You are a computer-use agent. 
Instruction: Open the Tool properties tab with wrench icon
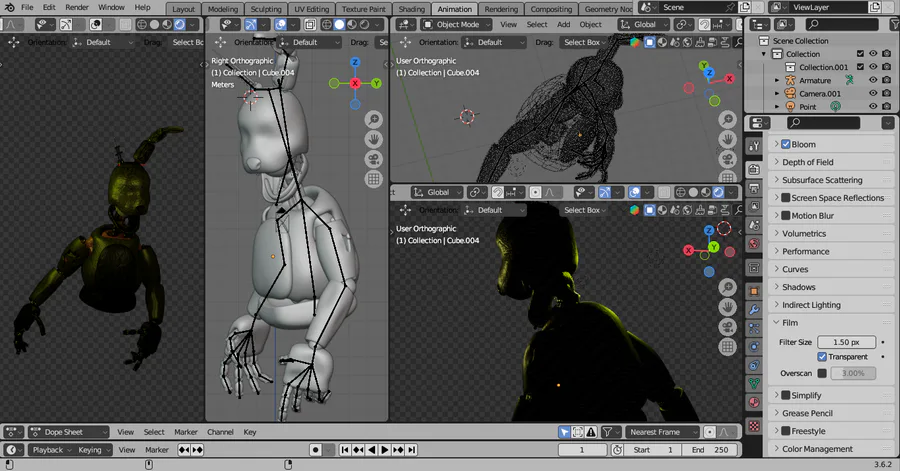click(754, 146)
